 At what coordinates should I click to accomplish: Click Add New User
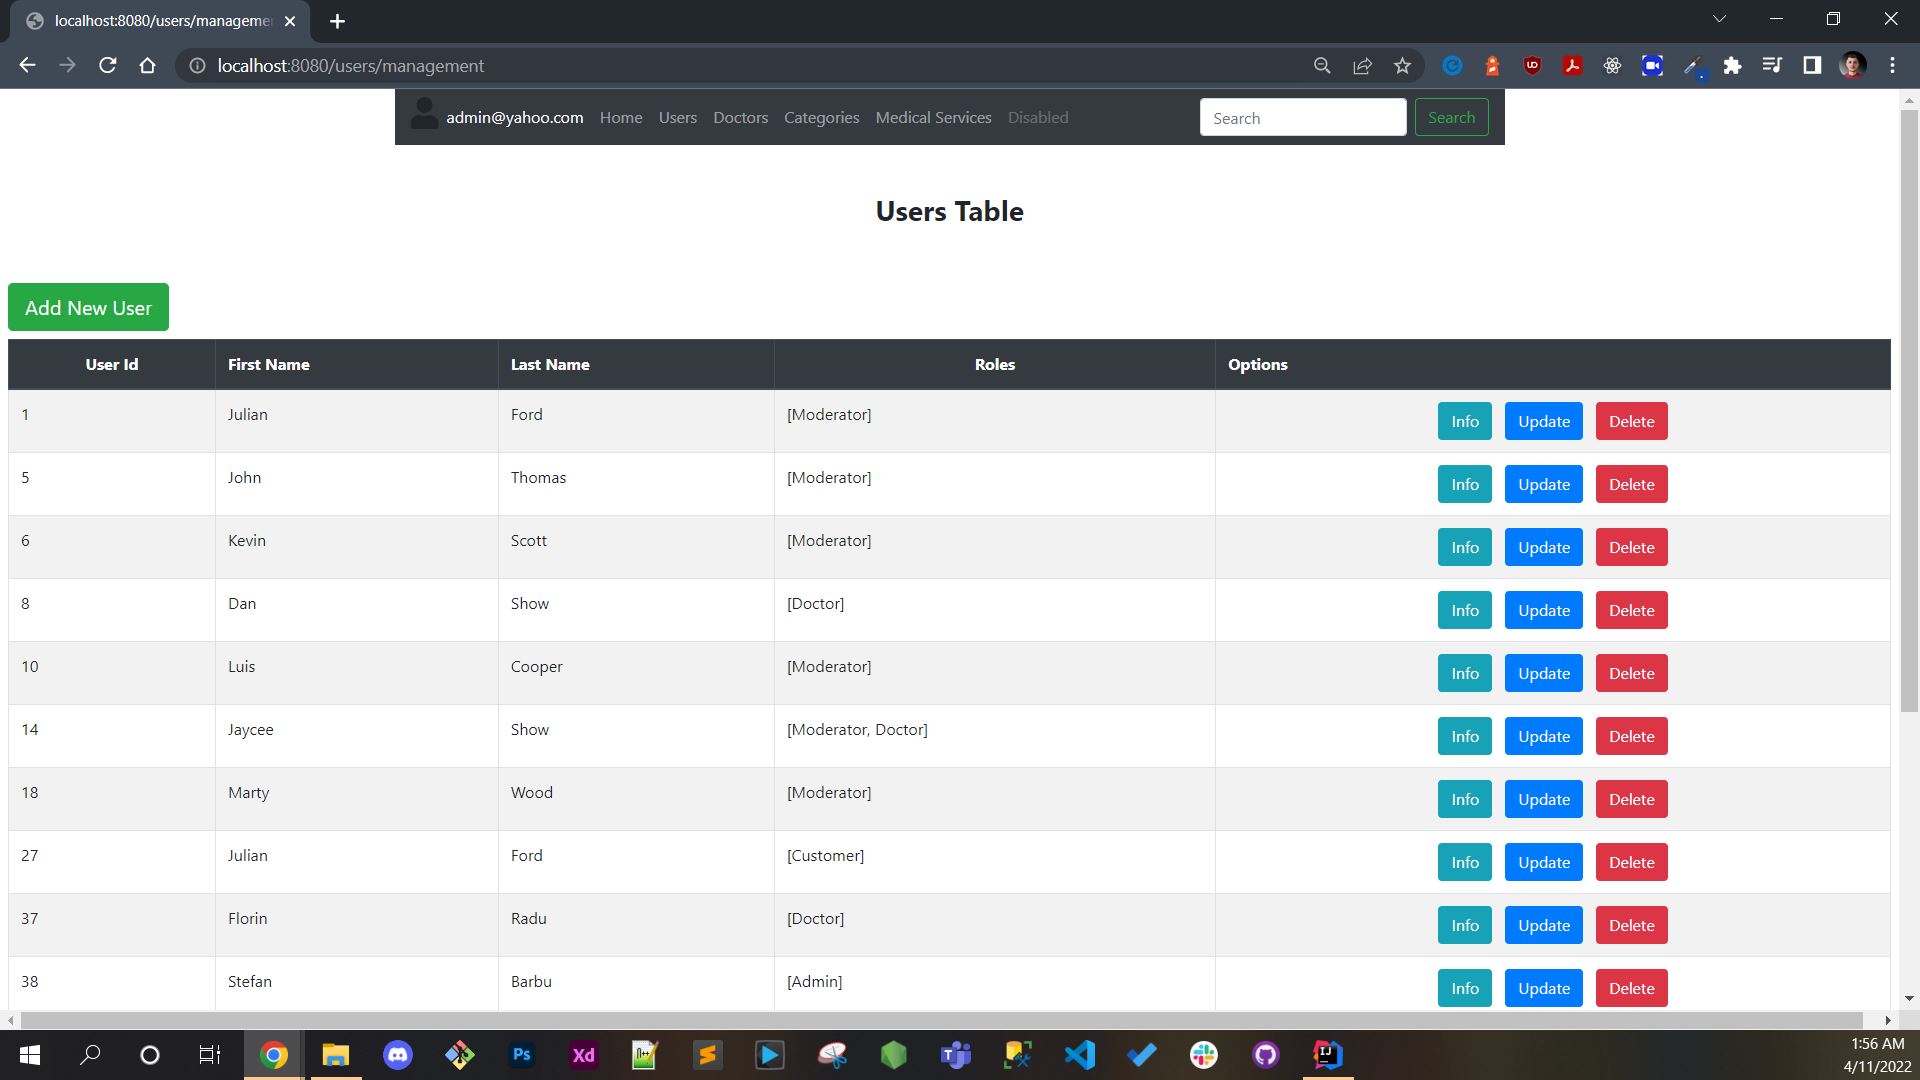(88, 307)
